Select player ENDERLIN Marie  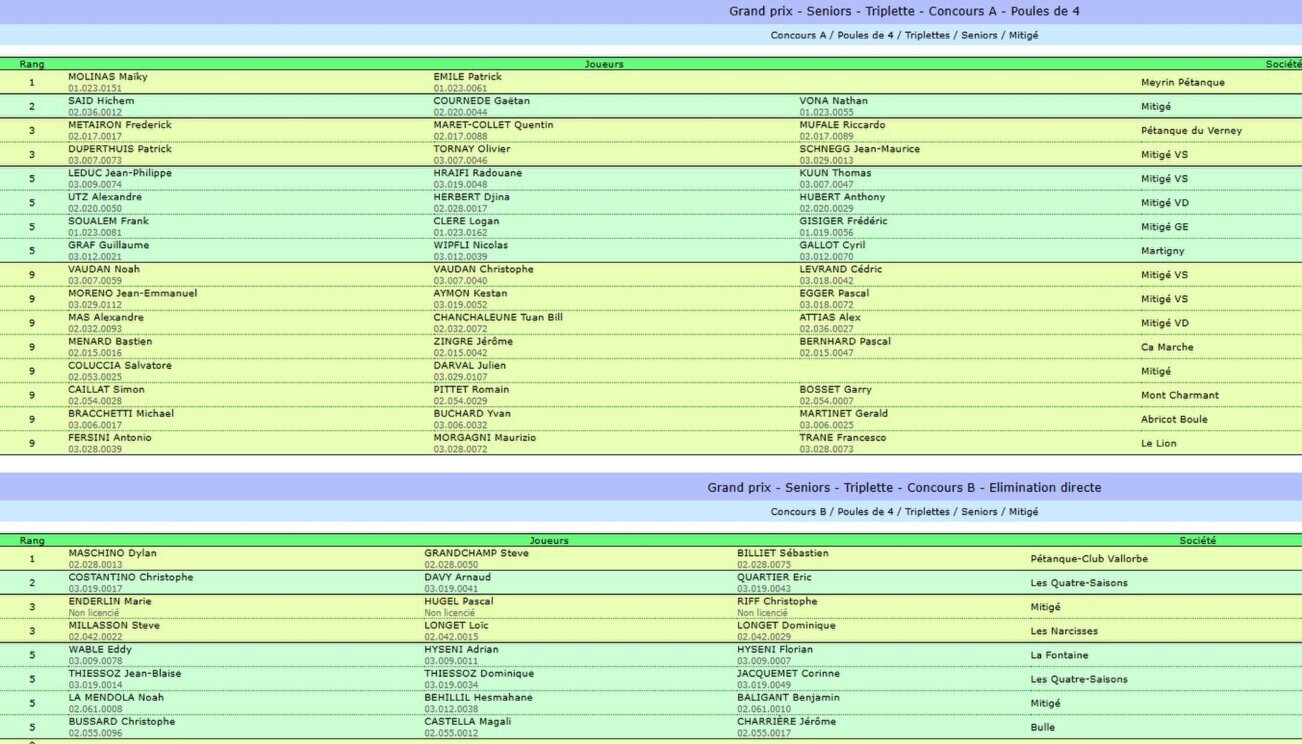tap(110, 601)
